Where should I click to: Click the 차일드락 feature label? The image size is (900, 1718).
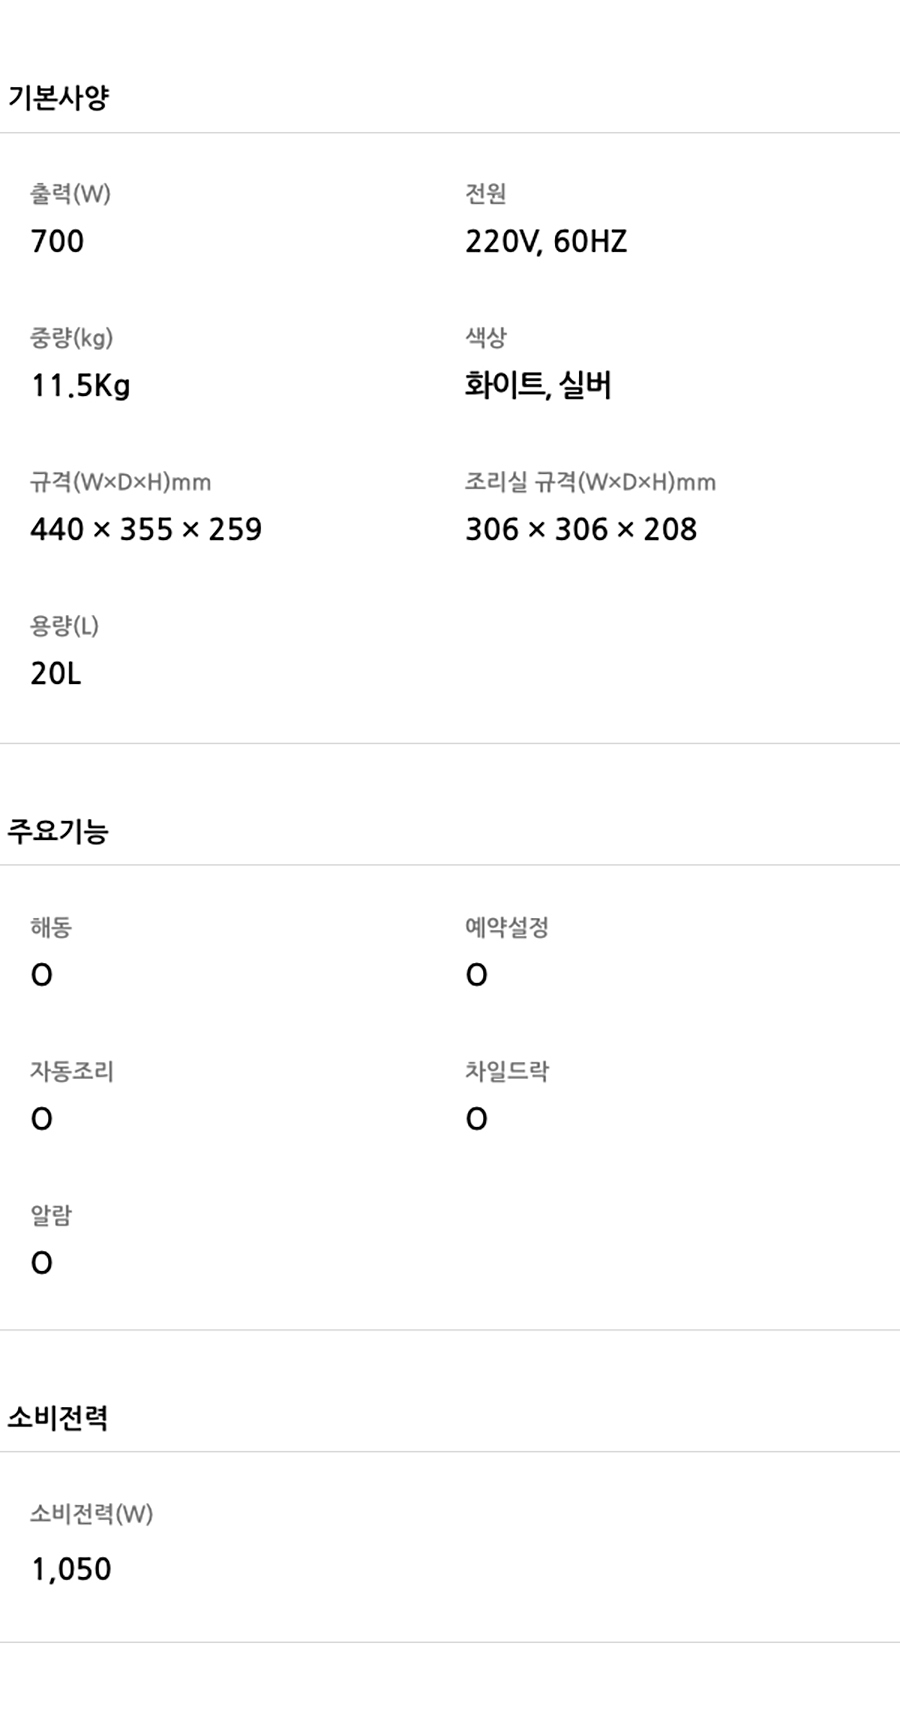507,1071
